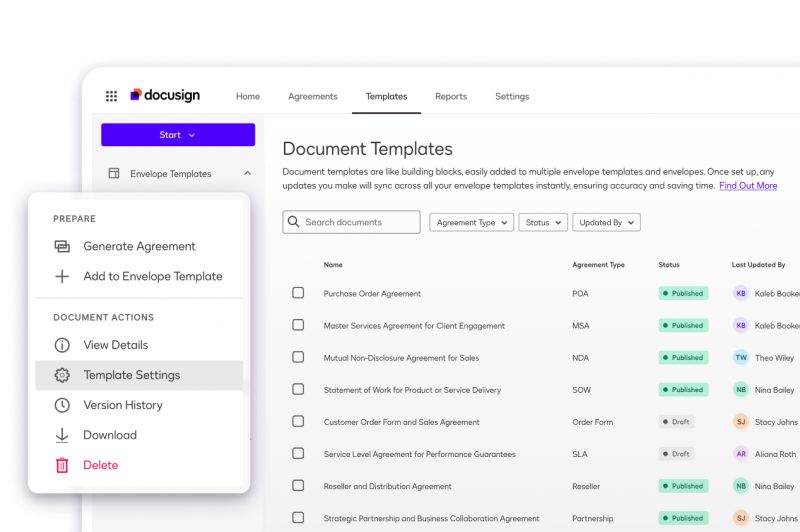Screen dimensions: 800x532
Task: Select Template Settings menu entry
Action: (139, 375)
